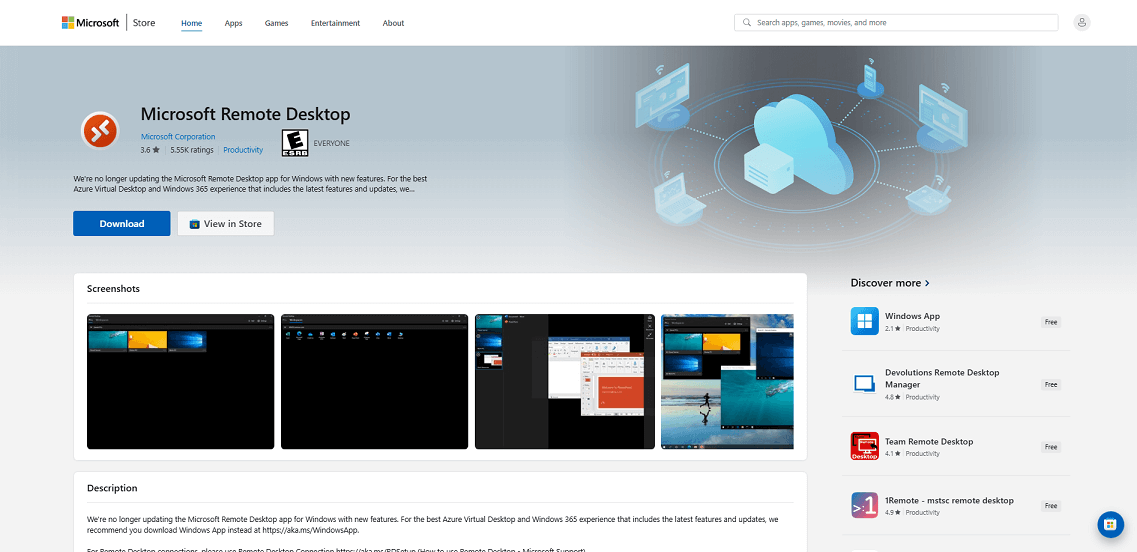Click the Description section heading
The width and height of the screenshot is (1137, 552).
112,488
